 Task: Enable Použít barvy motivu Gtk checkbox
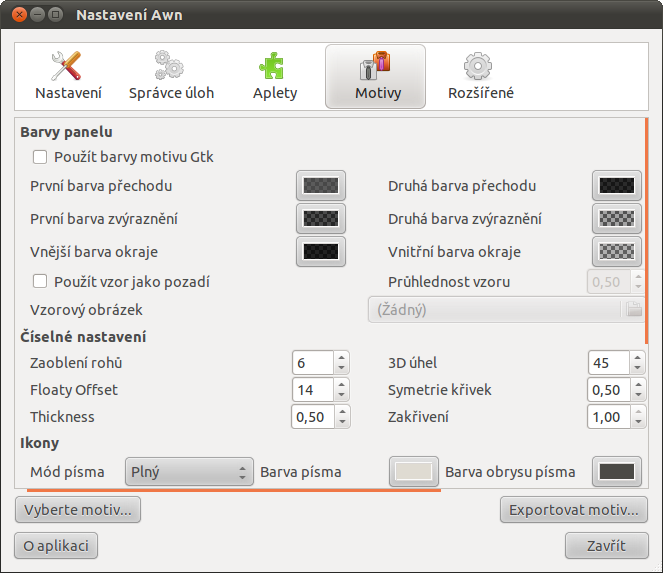(40, 157)
